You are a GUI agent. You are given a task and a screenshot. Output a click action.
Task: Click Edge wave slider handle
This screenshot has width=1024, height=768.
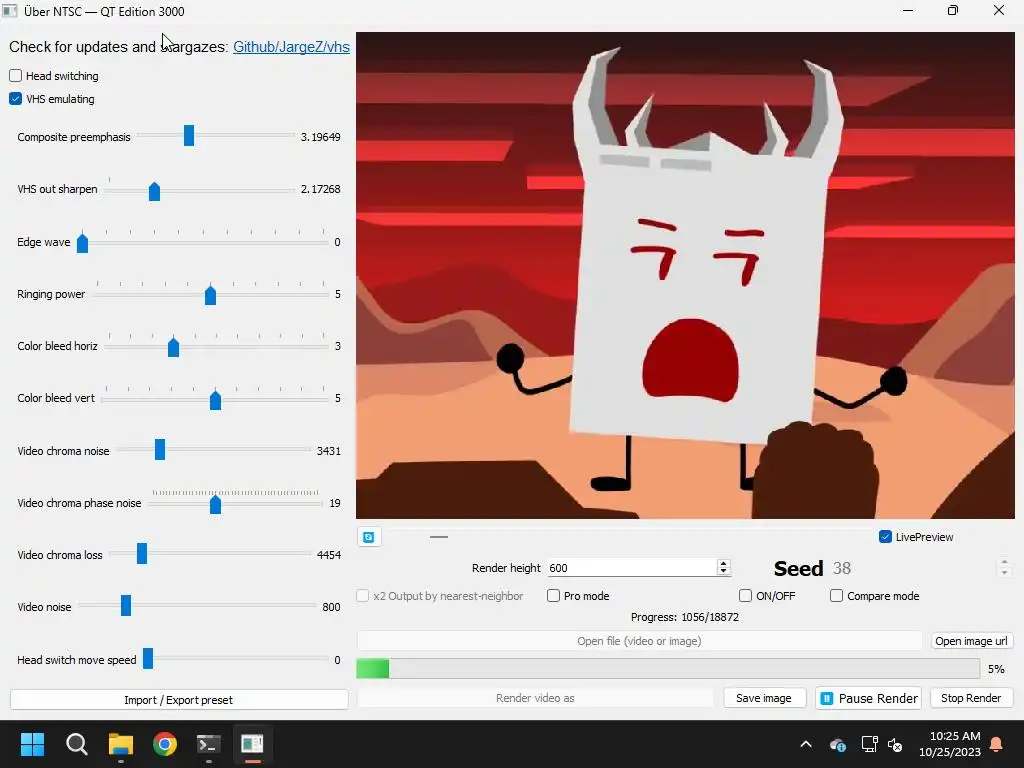tap(82, 243)
